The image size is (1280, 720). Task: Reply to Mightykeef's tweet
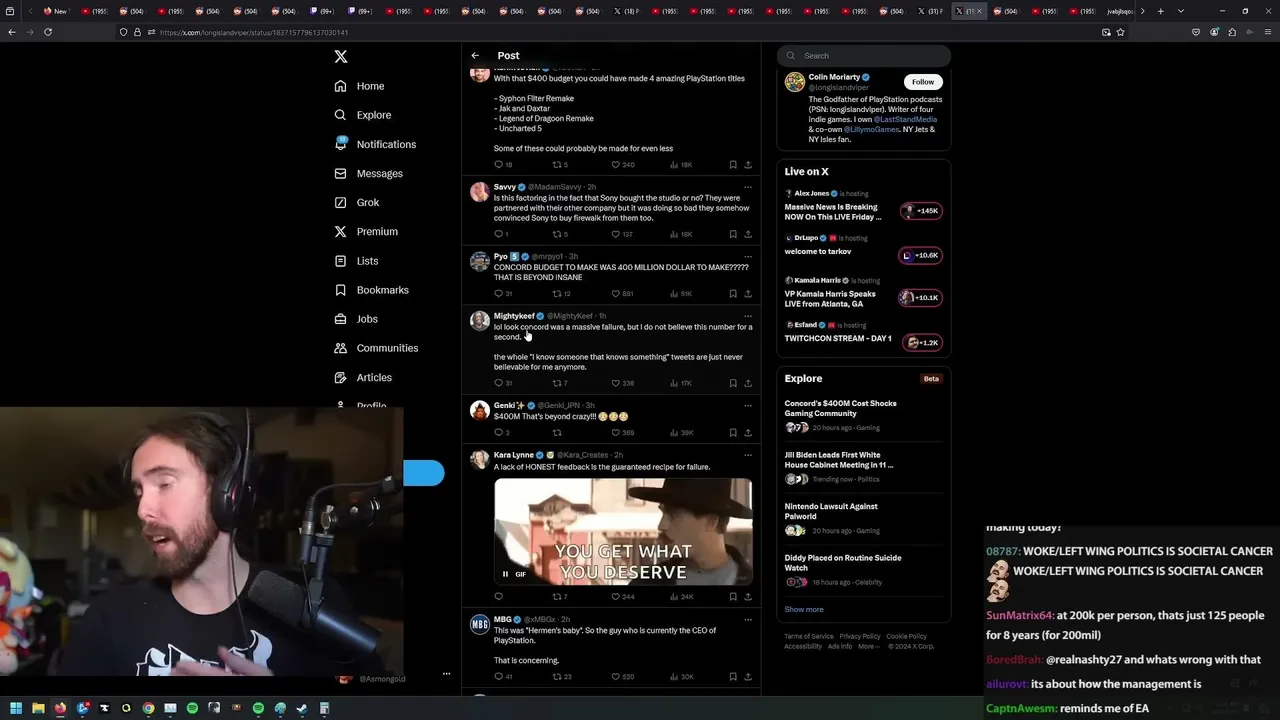click(499, 383)
